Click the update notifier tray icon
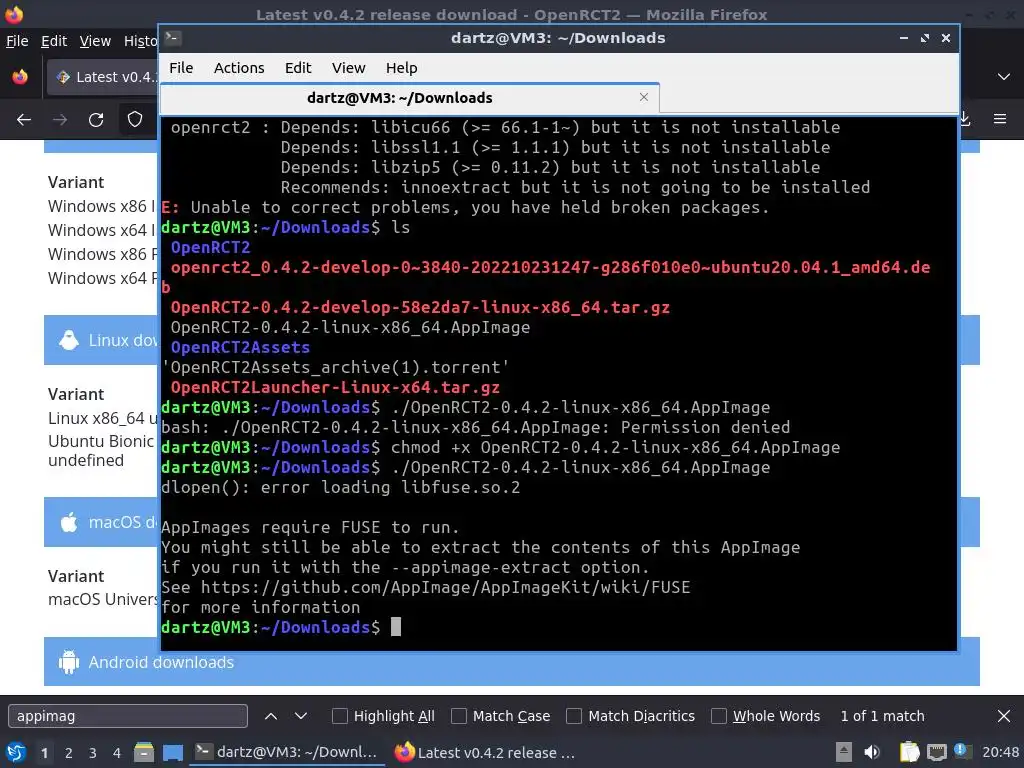1024x768 pixels. (961, 751)
